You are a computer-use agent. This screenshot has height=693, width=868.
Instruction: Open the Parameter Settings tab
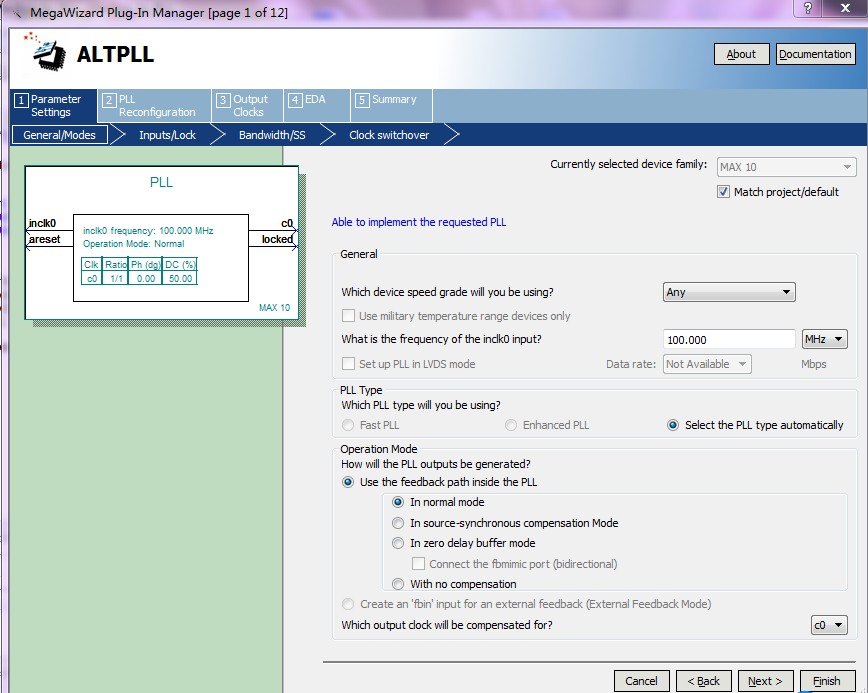tap(54, 105)
